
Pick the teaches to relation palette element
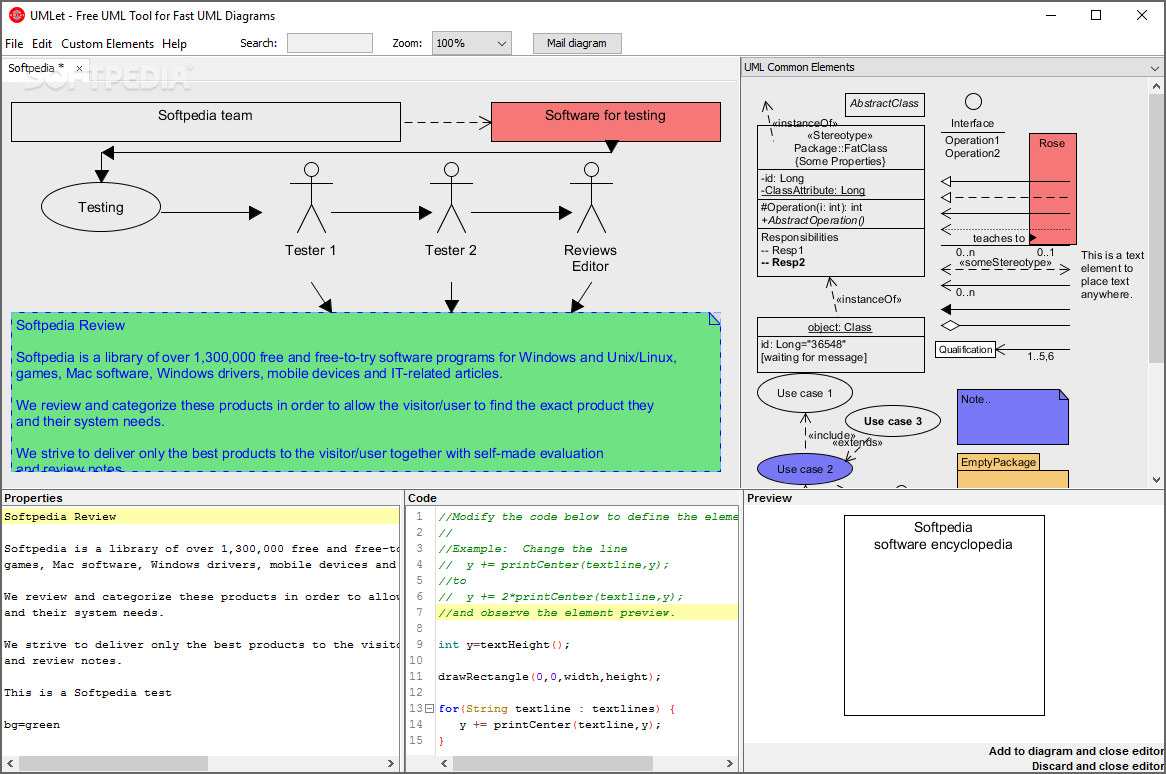[x=999, y=239]
